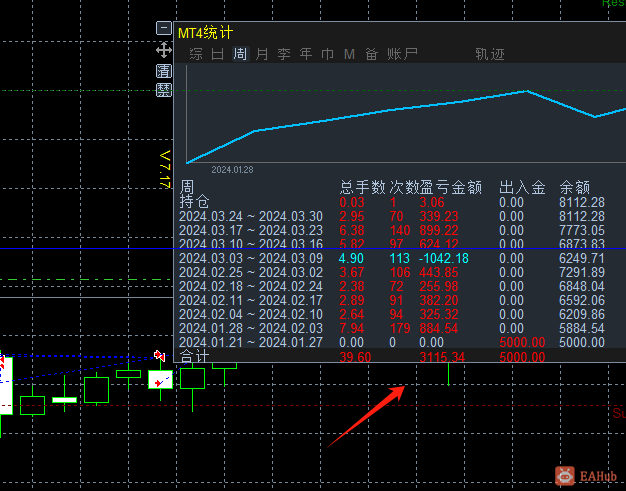Click the trade count 140

(x=400, y=230)
